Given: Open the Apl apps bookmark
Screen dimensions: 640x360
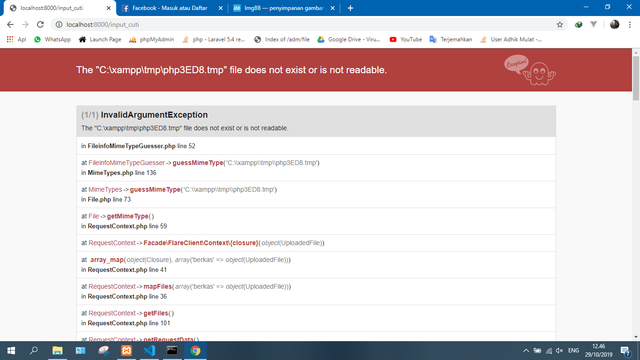Looking at the screenshot, I should (x=16, y=40).
